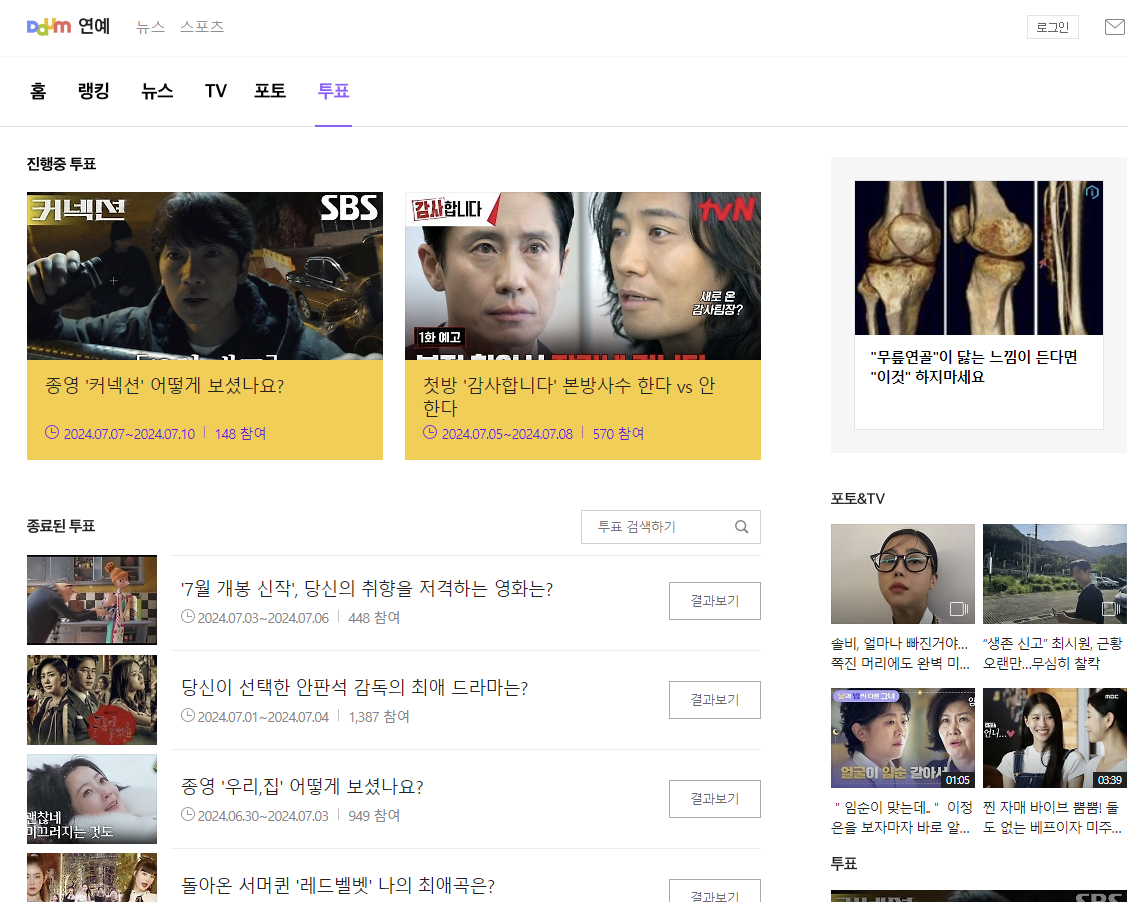Click the 종료된 투표 heading
This screenshot has width=1128, height=902.
click(61, 526)
